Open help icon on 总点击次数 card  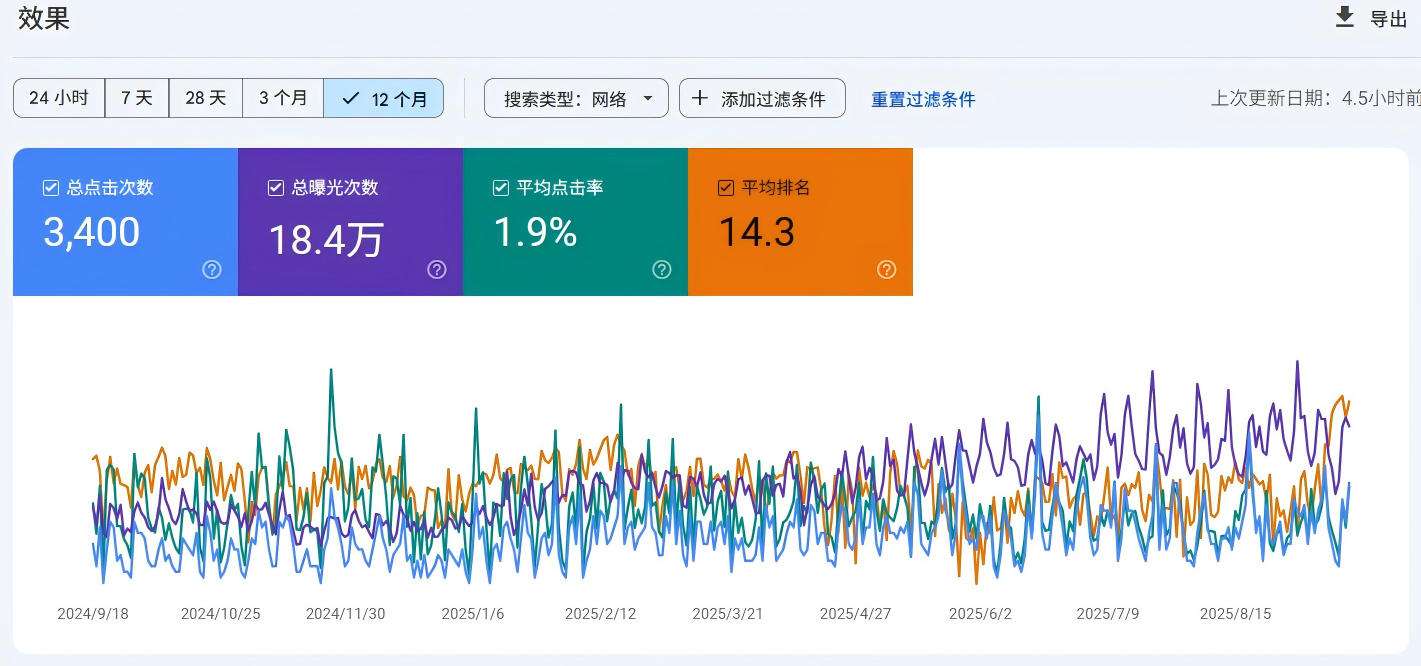click(212, 269)
